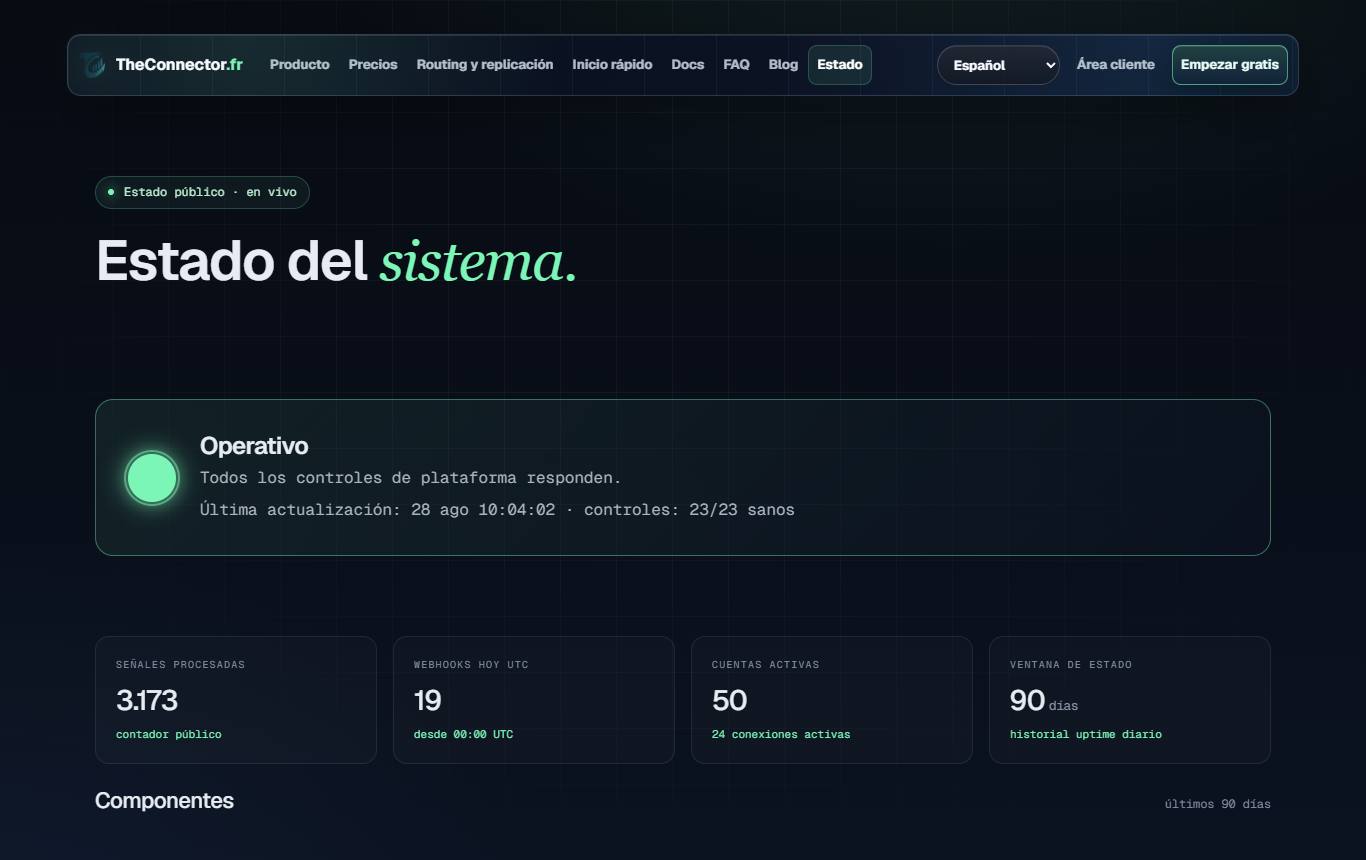The image size is (1366, 860).
Task: Click the TheConnector.fr brand name
Action: 179,65
